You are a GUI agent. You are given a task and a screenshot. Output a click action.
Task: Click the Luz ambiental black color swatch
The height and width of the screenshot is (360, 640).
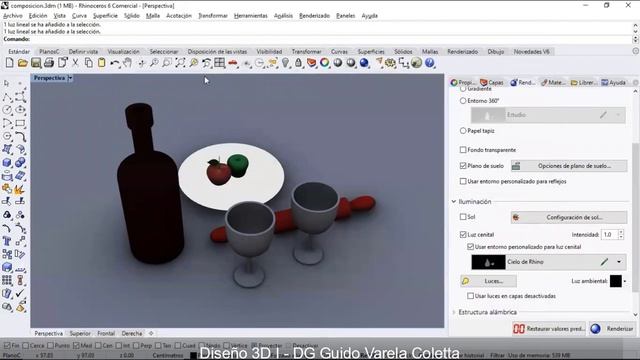[616, 281]
